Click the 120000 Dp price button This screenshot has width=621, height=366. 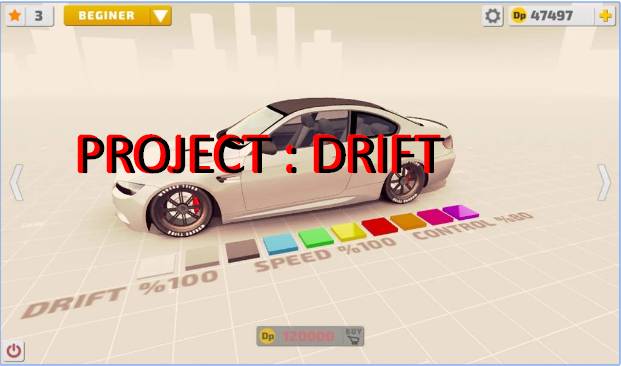(310, 336)
